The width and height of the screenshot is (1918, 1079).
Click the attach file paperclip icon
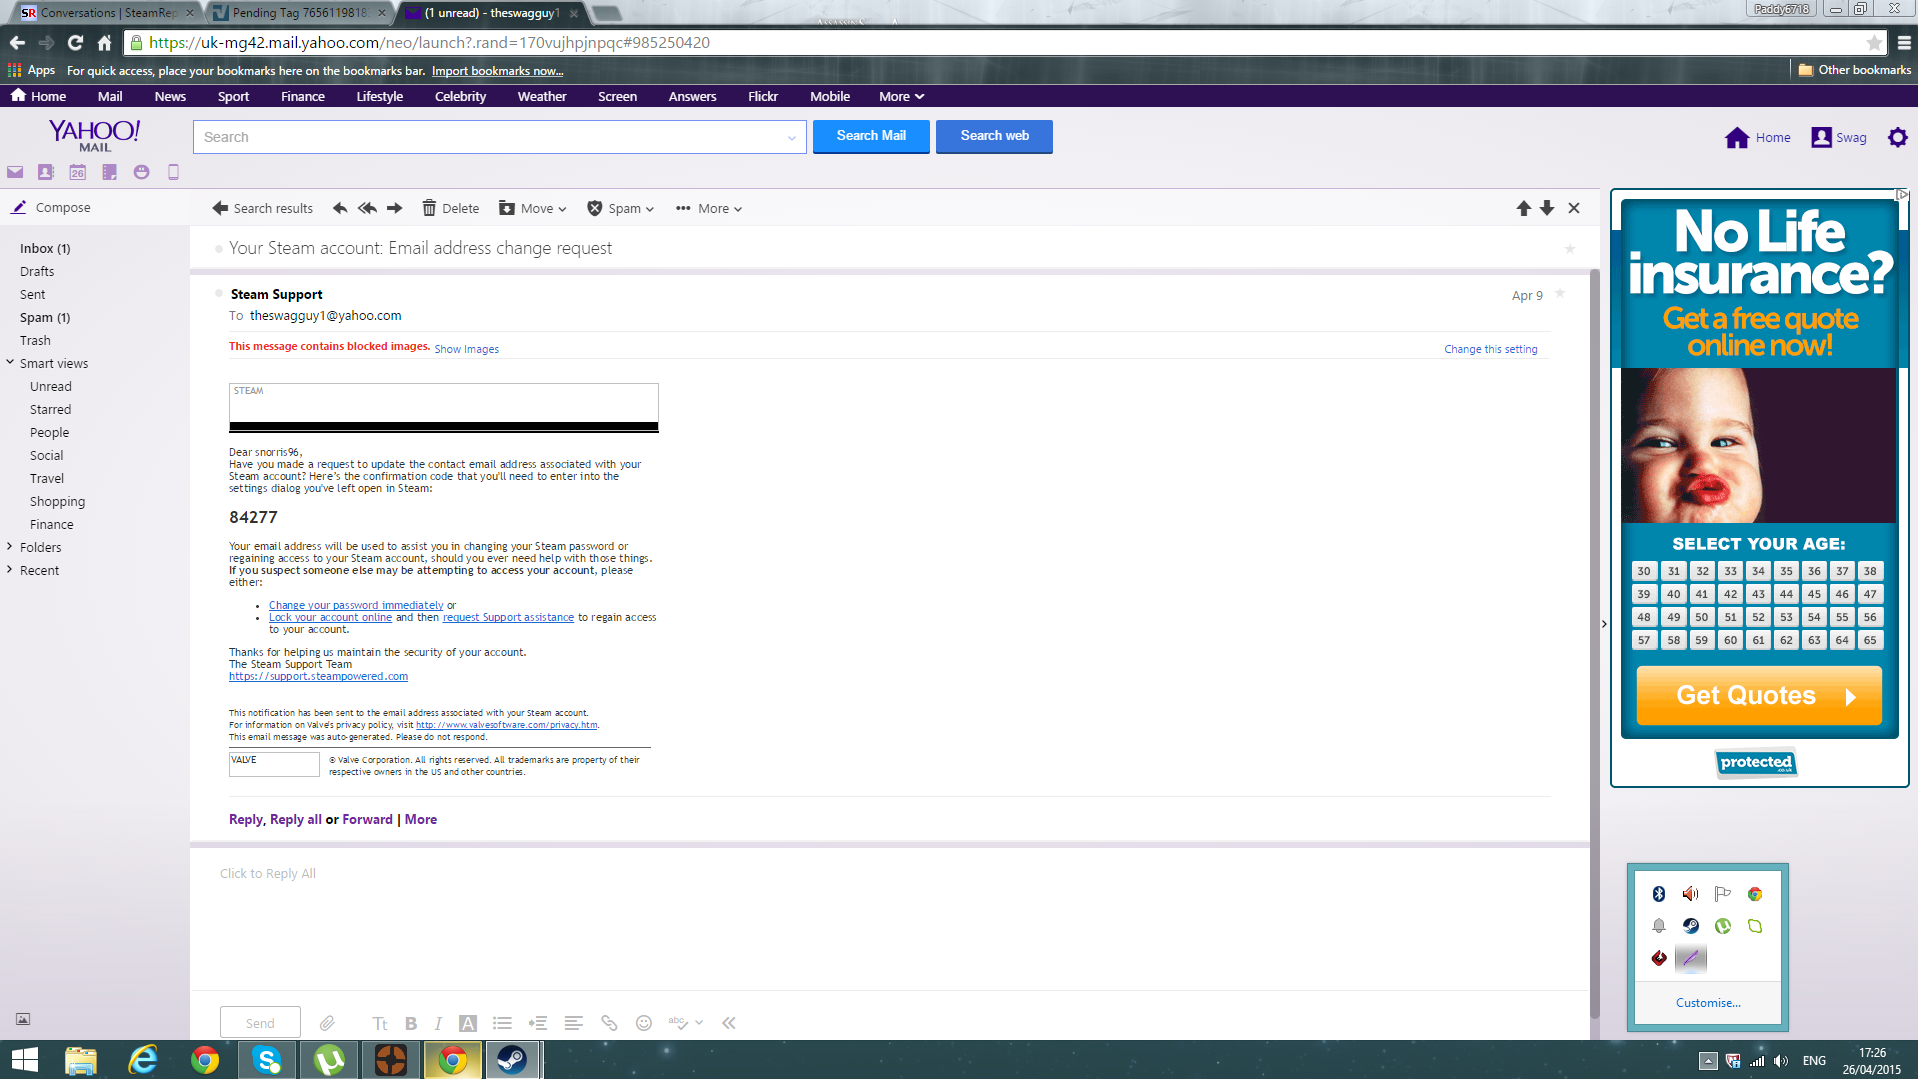pos(327,1023)
